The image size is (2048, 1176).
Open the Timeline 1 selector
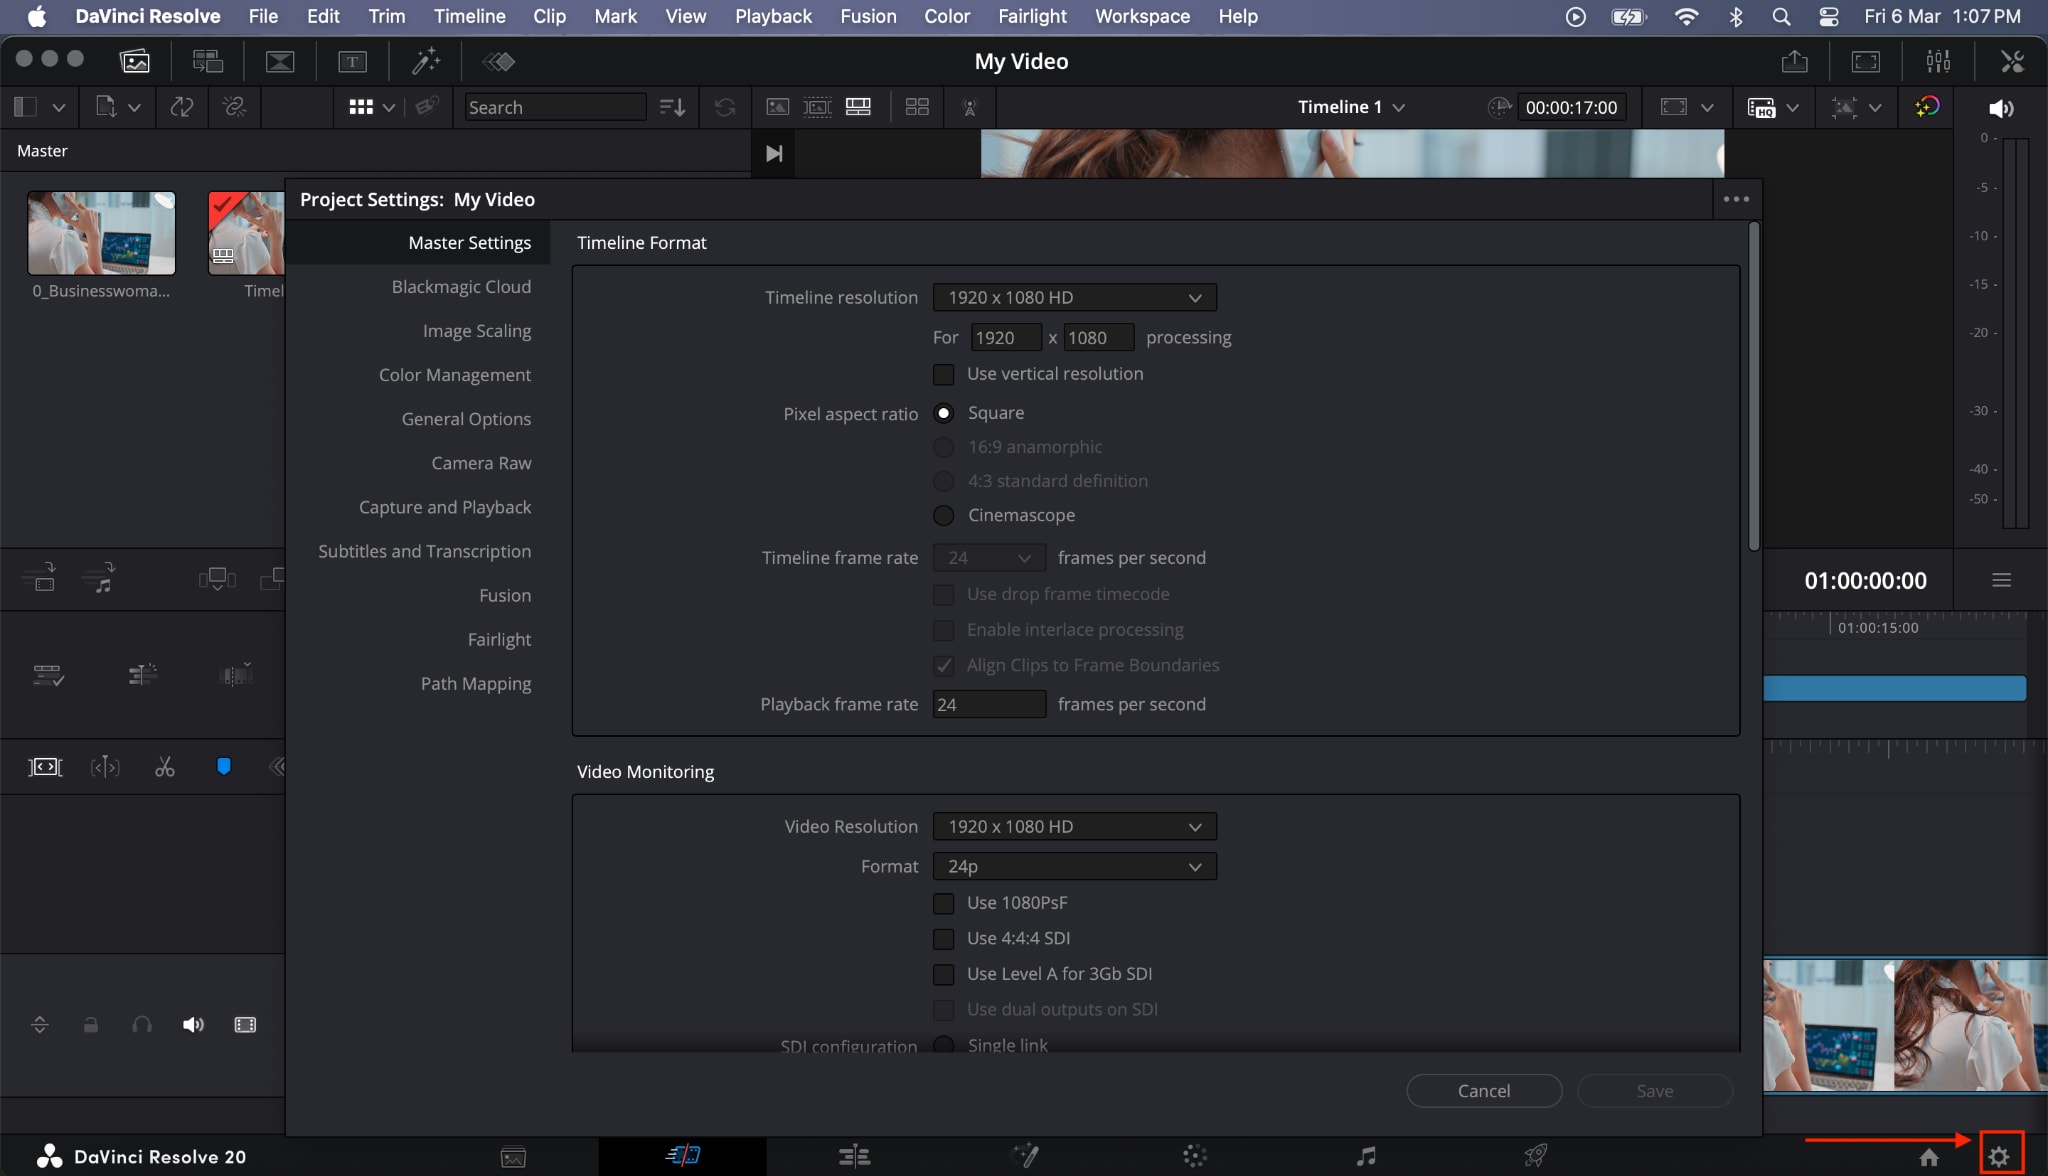(1349, 107)
